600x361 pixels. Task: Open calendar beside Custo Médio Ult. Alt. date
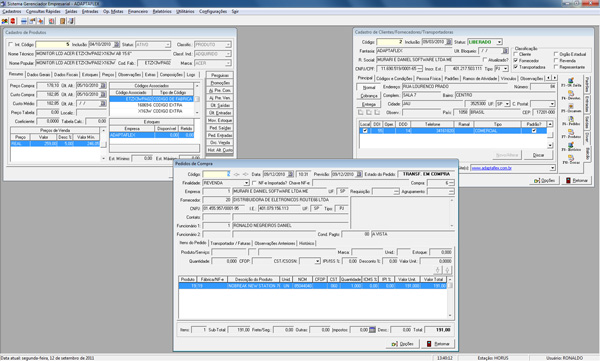point(103,103)
